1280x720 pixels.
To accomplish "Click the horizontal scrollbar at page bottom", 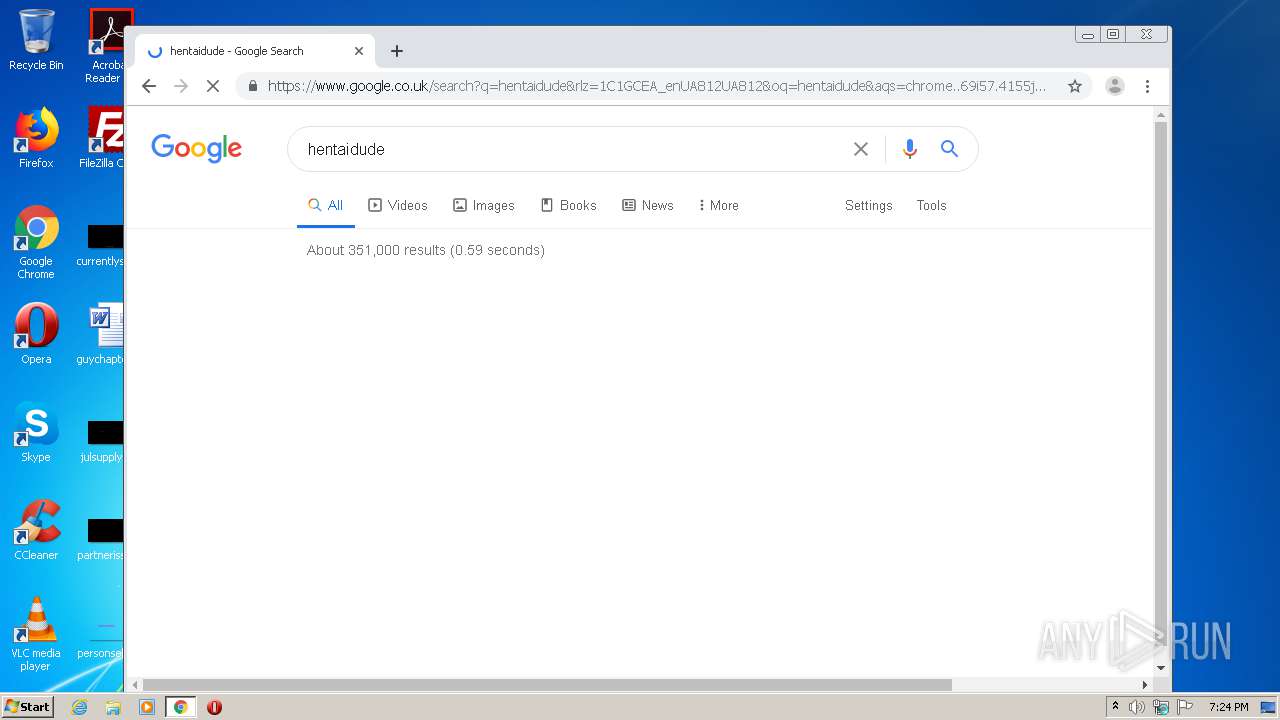I will coord(548,685).
